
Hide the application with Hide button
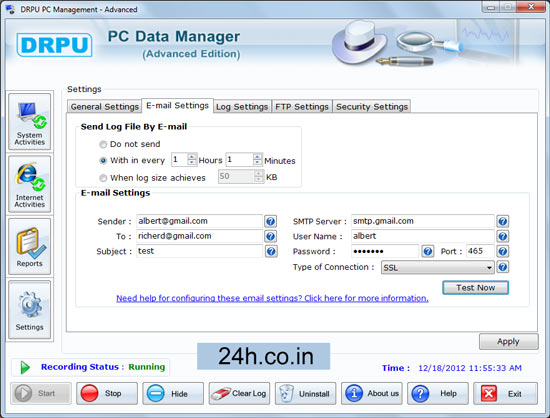(x=173, y=393)
